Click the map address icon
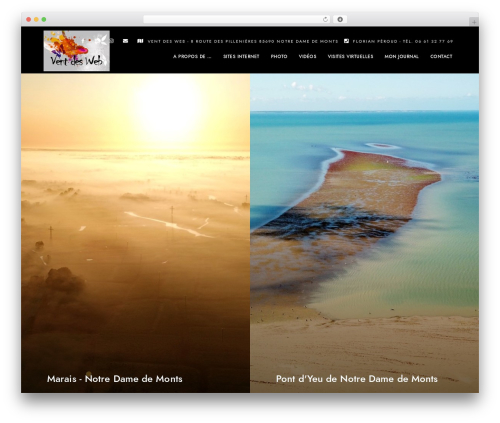500x423 pixels. coord(140,41)
